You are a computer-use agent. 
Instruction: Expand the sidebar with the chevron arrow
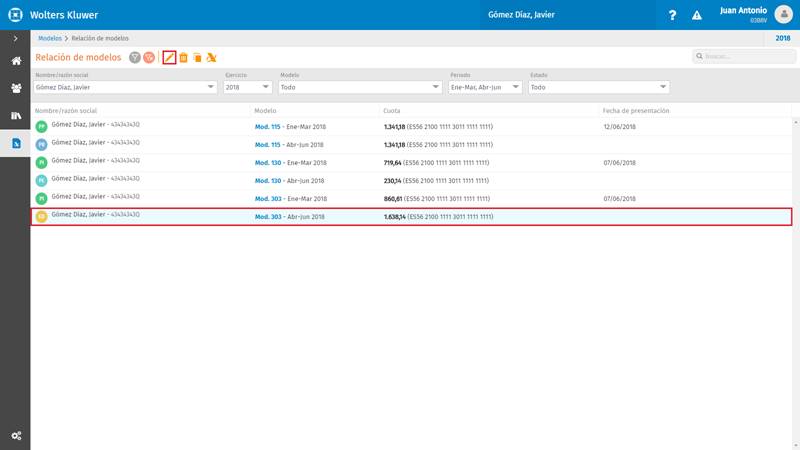15,38
